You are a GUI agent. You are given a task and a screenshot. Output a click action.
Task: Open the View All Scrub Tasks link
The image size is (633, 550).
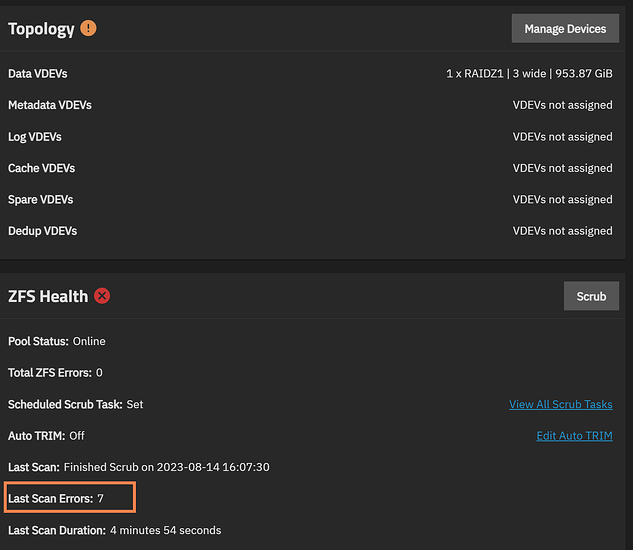click(x=560, y=404)
